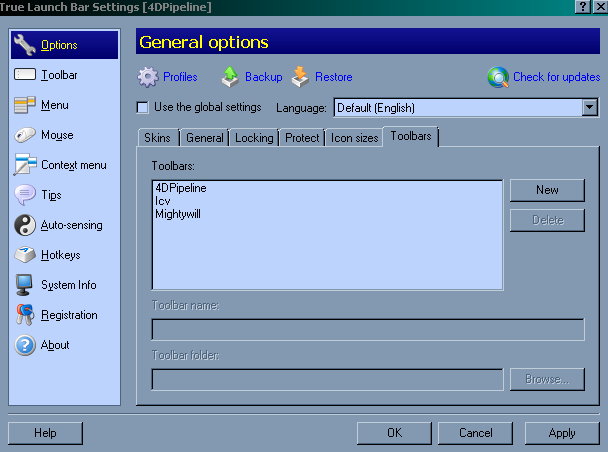Switch to the Protect tab
The height and width of the screenshot is (452, 608).
pyautogui.click(x=302, y=138)
